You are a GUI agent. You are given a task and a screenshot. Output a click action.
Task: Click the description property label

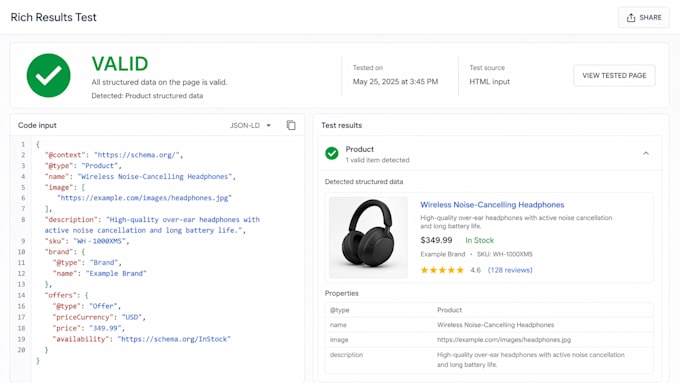pyautogui.click(x=346, y=355)
